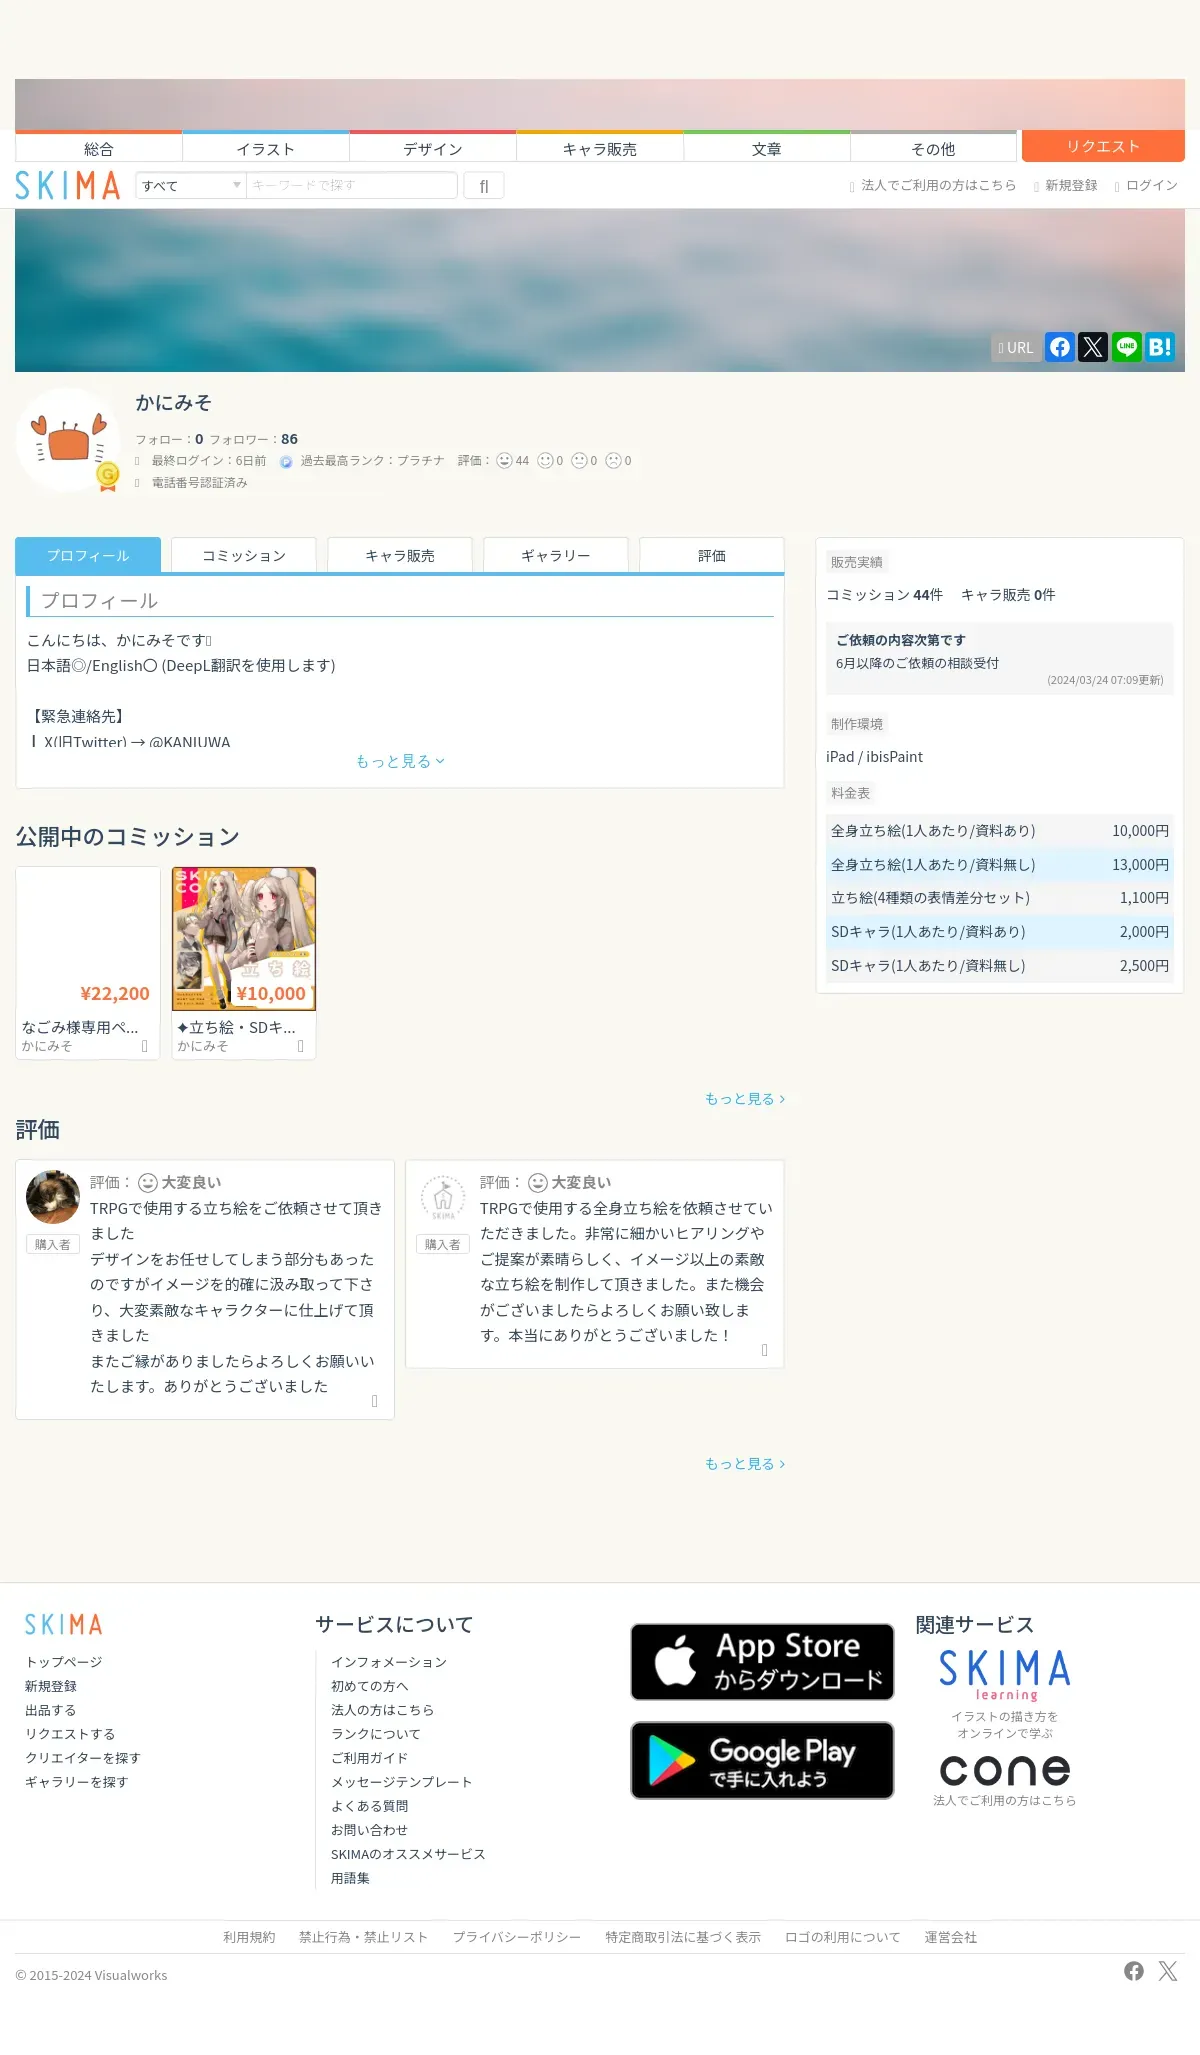The width and height of the screenshot is (1200, 2055).
Task: Open 特定商取引法に基づく表示 link
Action: pos(683,1937)
